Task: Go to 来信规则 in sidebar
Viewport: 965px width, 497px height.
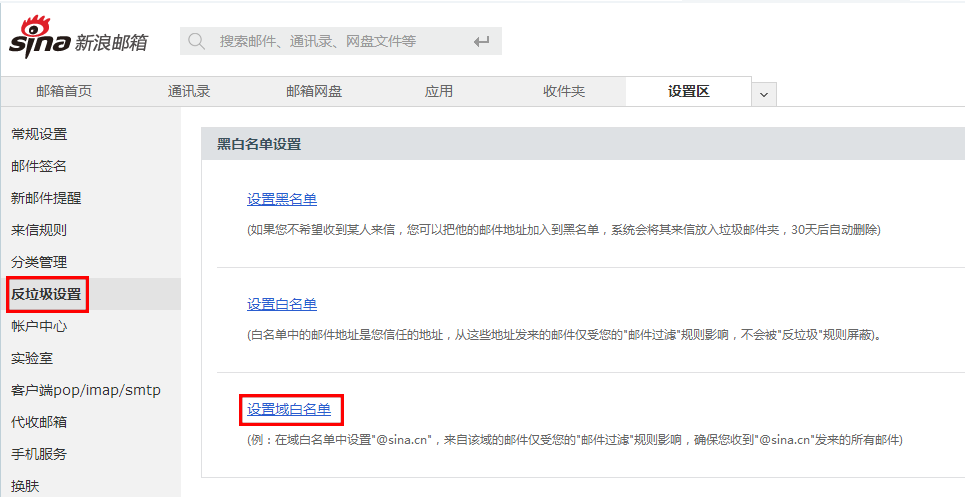Action: click(39, 230)
